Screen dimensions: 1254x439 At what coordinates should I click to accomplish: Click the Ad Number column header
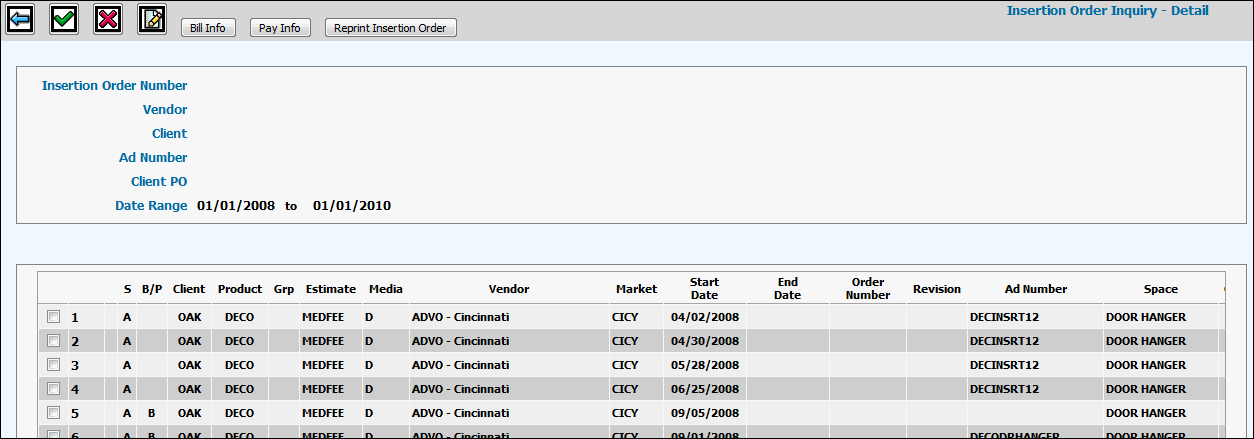pyautogui.click(x=1035, y=289)
